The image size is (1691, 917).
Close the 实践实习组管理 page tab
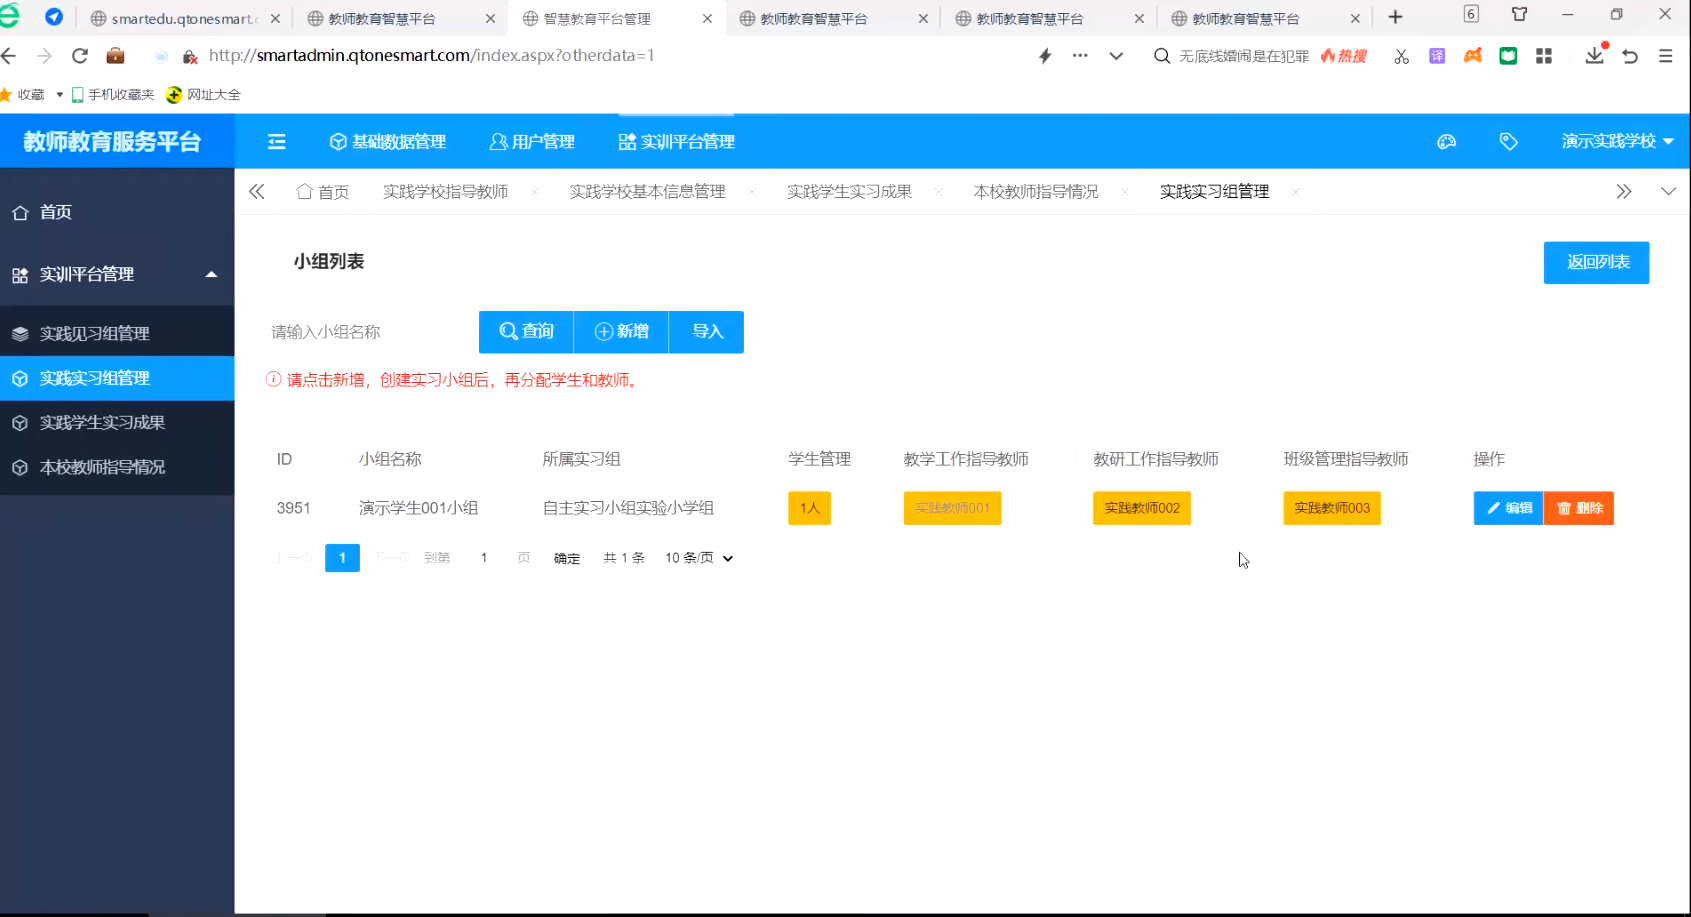click(1296, 192)
